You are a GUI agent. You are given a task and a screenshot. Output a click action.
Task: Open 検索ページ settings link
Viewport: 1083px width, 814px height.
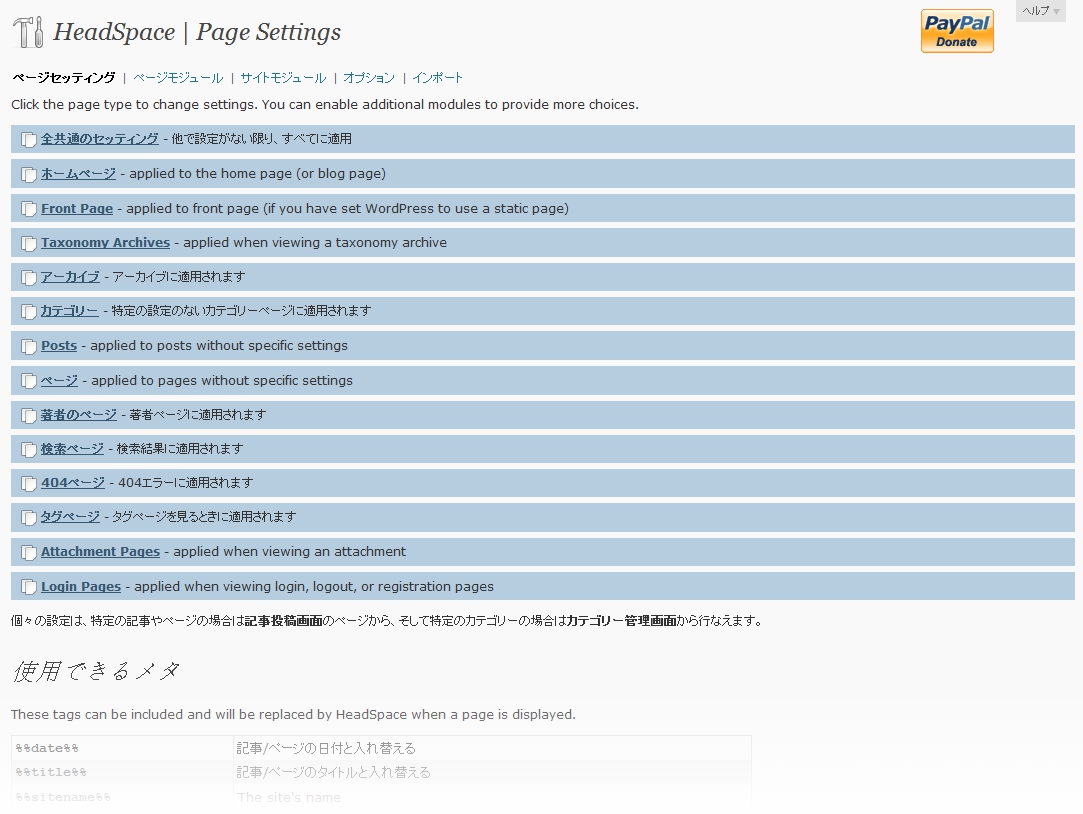tap(72, 449)
